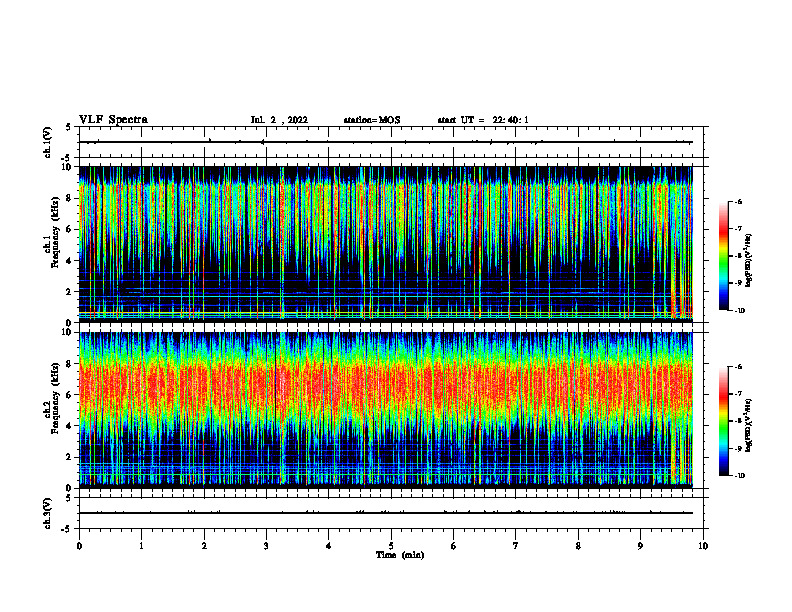Click the "ch.1(V)" waveform axis label
The height and width of the screenshot is (612, 792).
(x=47, y=142)
